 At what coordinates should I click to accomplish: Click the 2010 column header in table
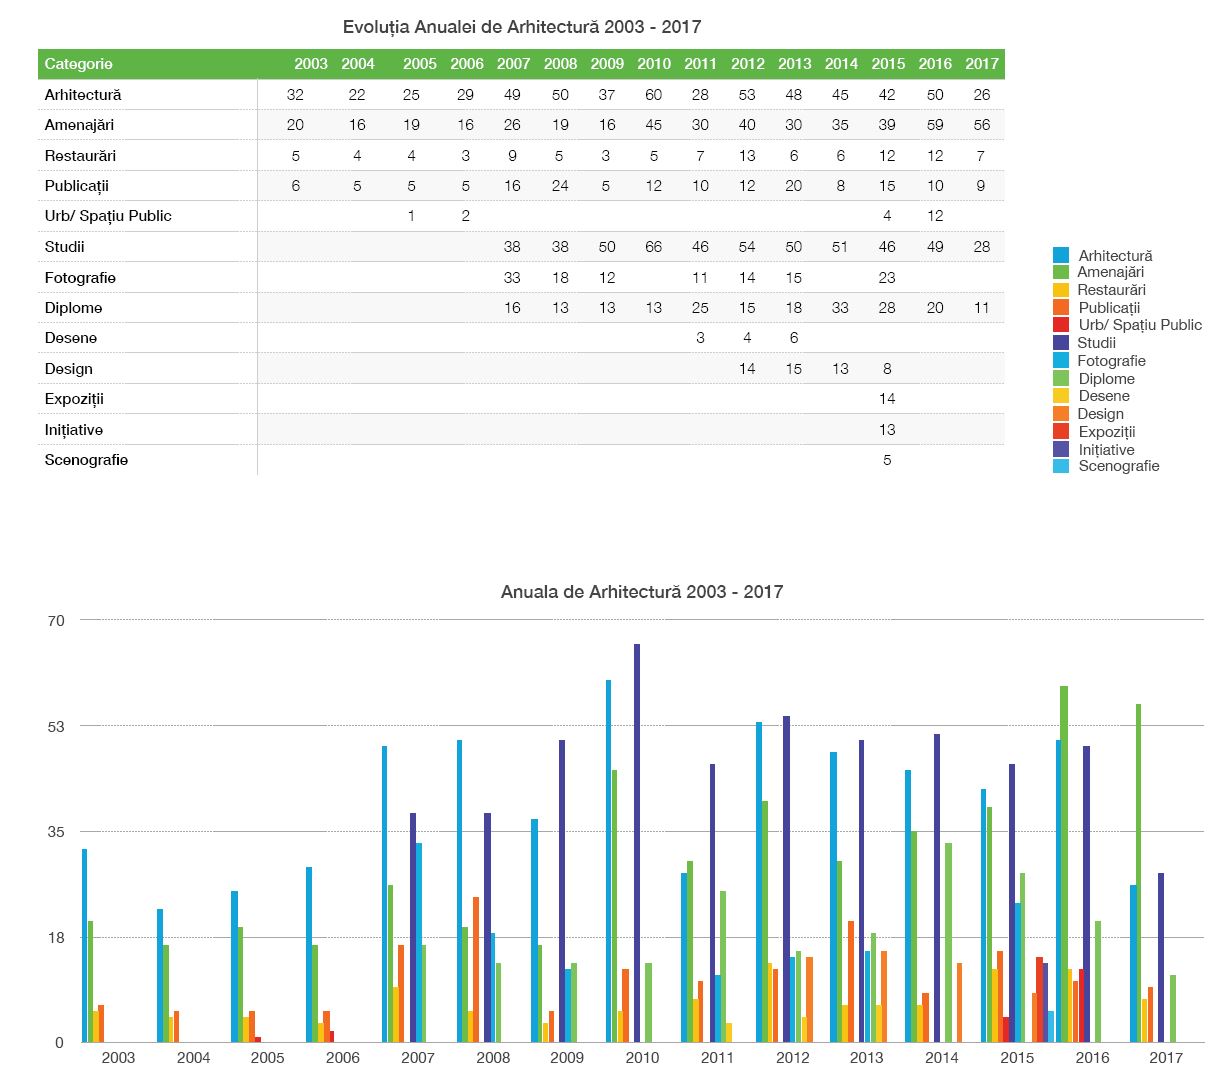(654, 64)
